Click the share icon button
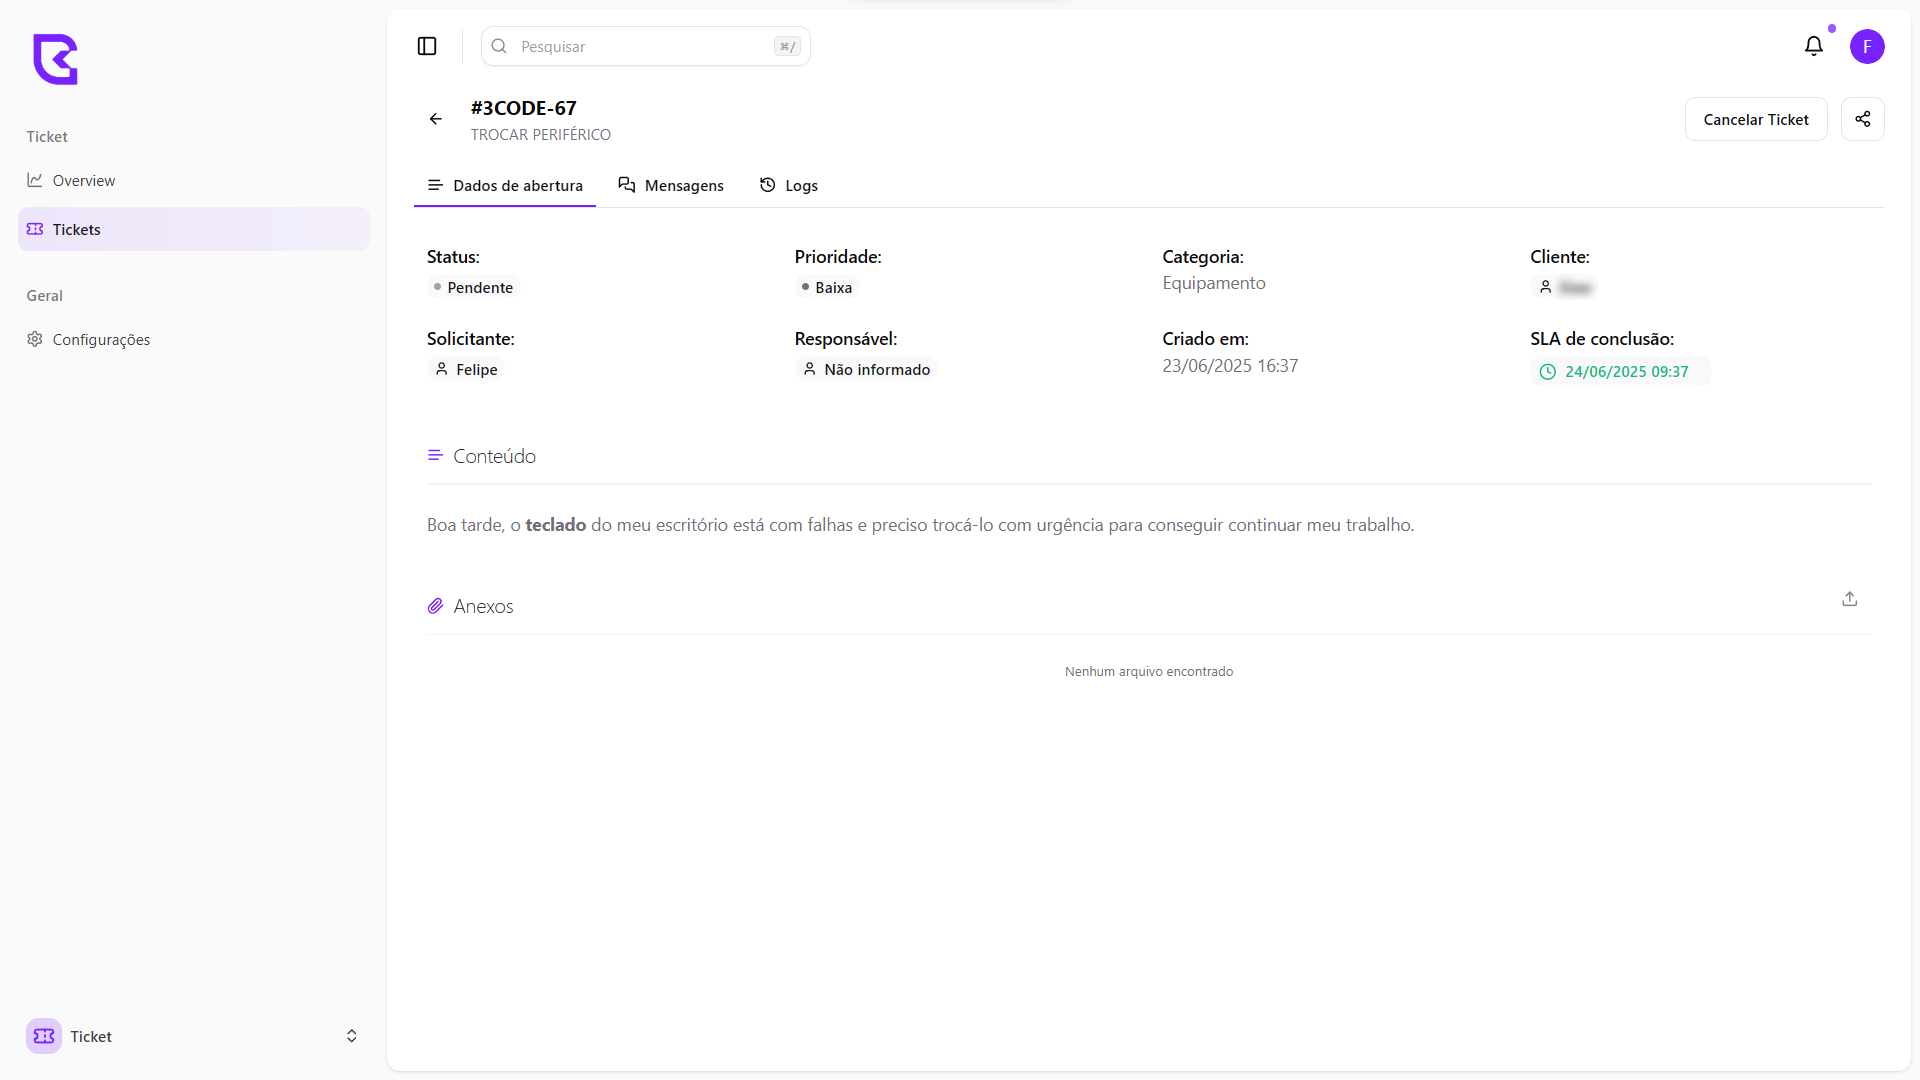Screen dimensions: 1920x1080 coord(1862,119)
